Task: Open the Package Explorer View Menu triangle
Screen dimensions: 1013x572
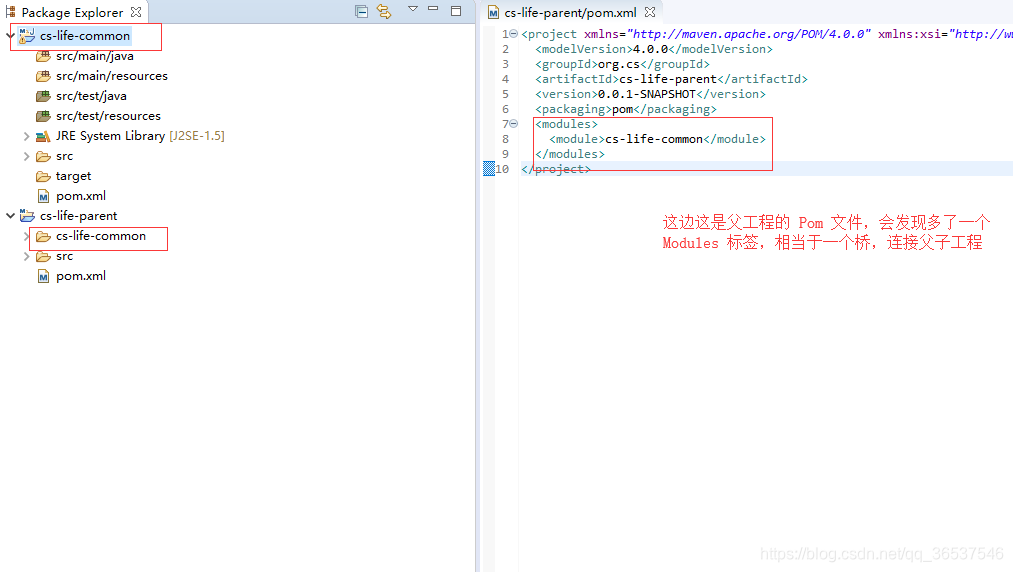Action: pyautogui.click(x=412, y=8)
